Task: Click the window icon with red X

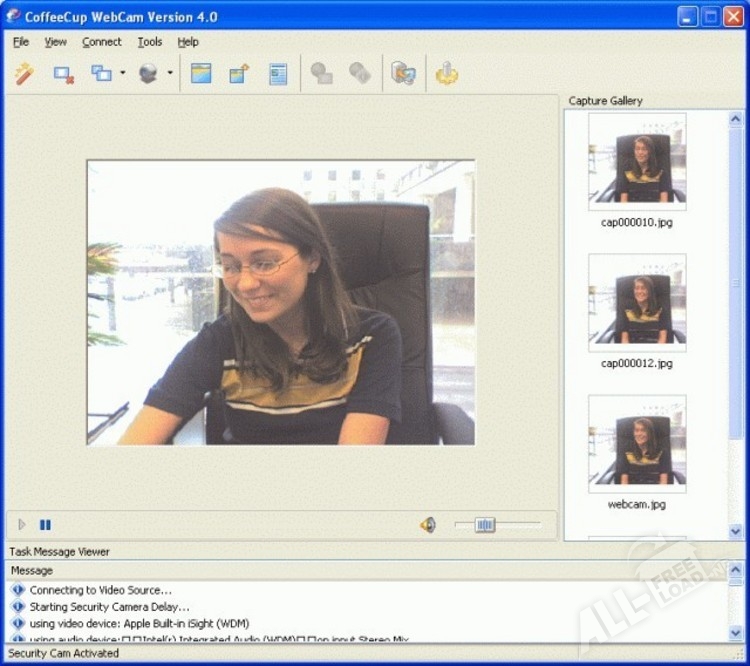Action: [x=64, y=74]
